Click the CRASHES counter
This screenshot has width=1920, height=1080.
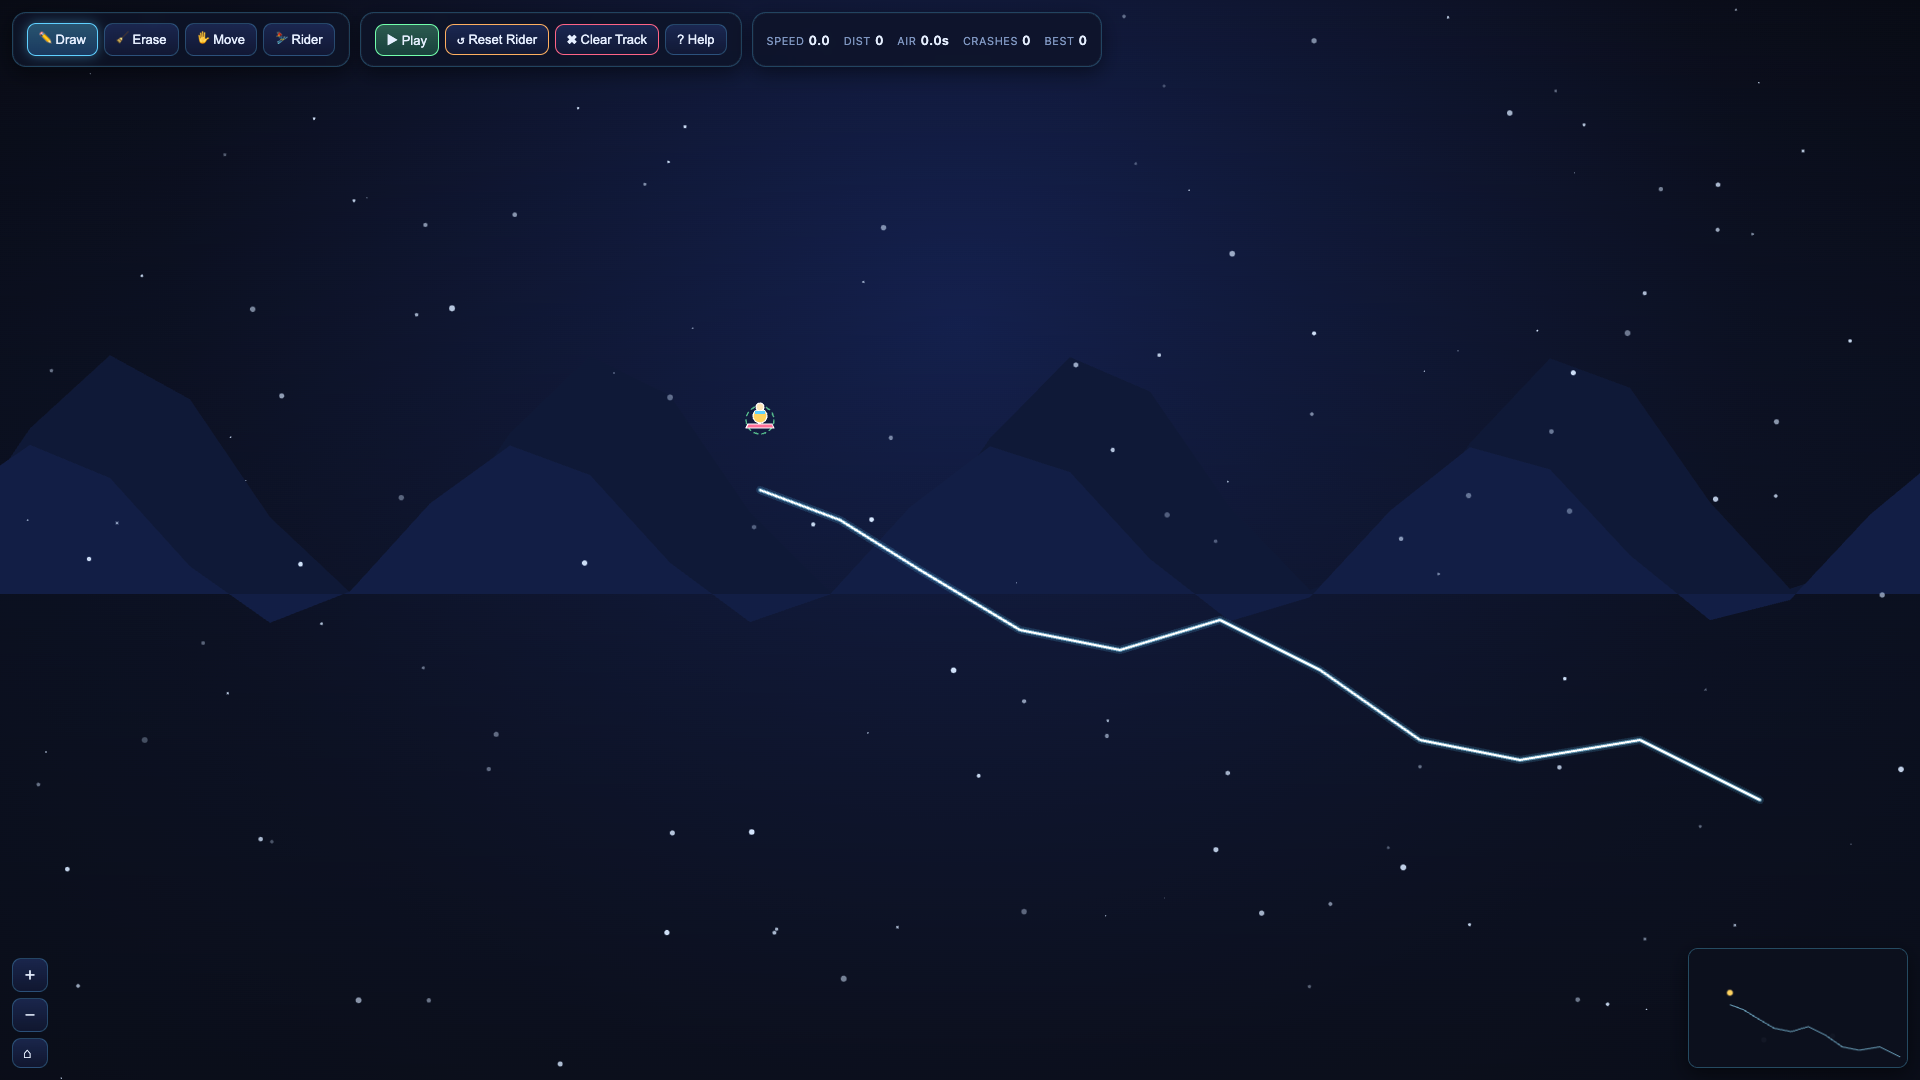coord(996,41)
